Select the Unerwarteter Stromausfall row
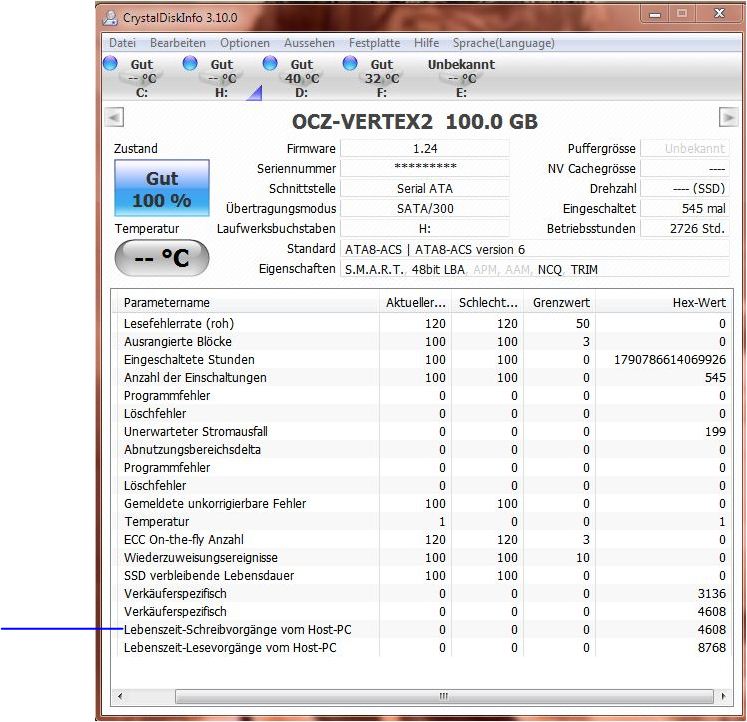Image resolution: width=747 pixels, height=722 pixels. pyautogui.click(x=422, y=431)
